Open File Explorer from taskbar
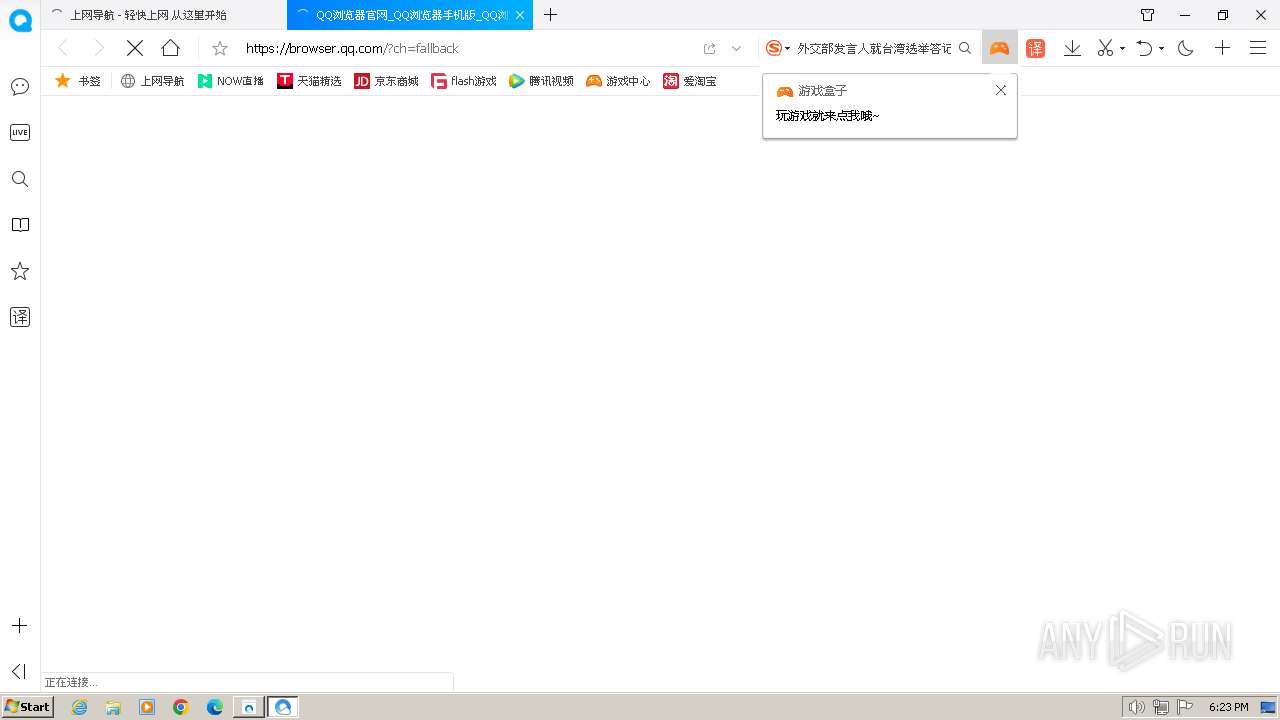This screenshot has width=1280, height=720. 113,707
